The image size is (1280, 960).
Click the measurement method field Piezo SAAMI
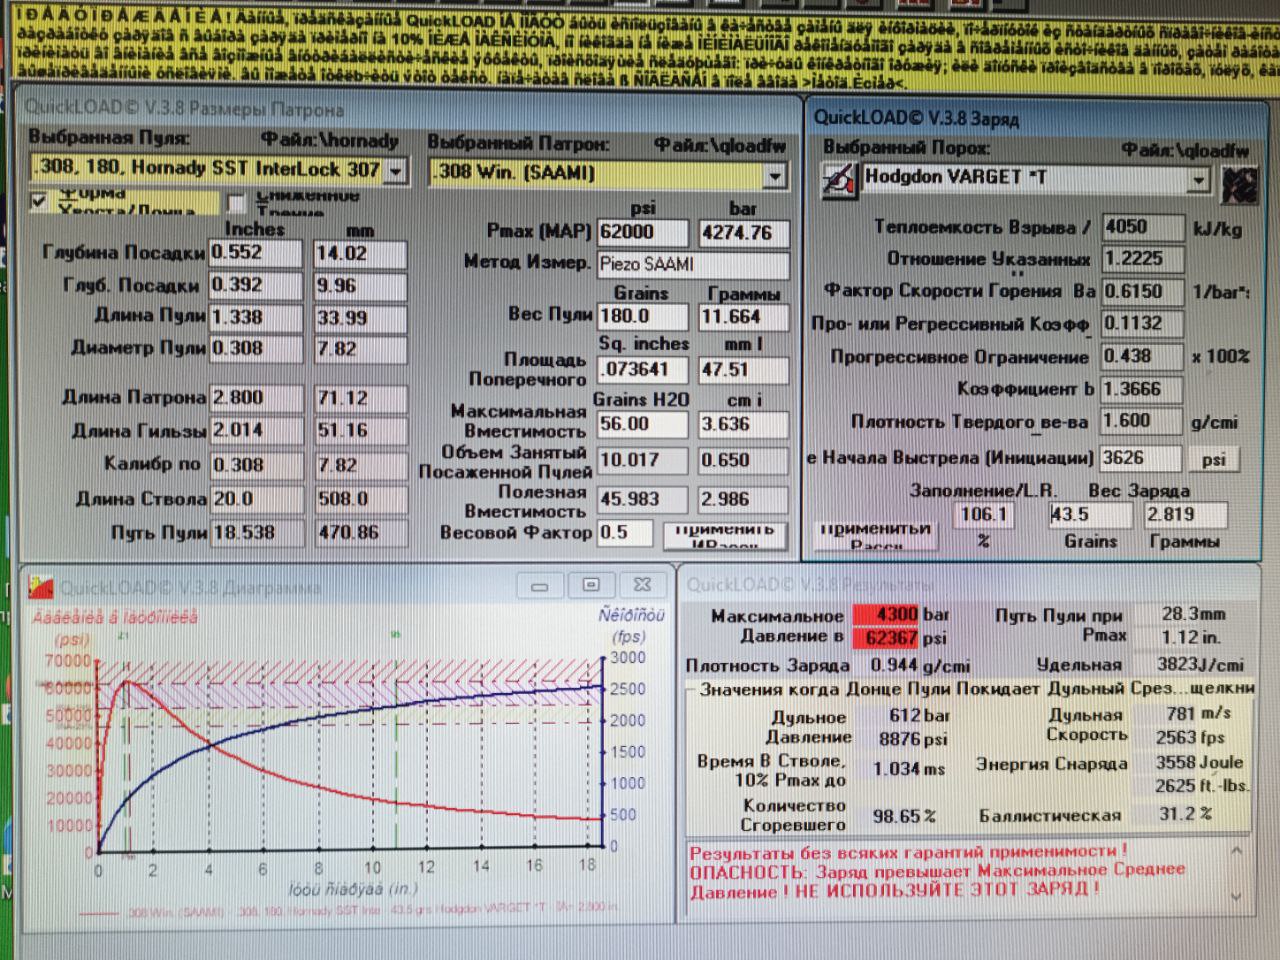click(693, 265)
